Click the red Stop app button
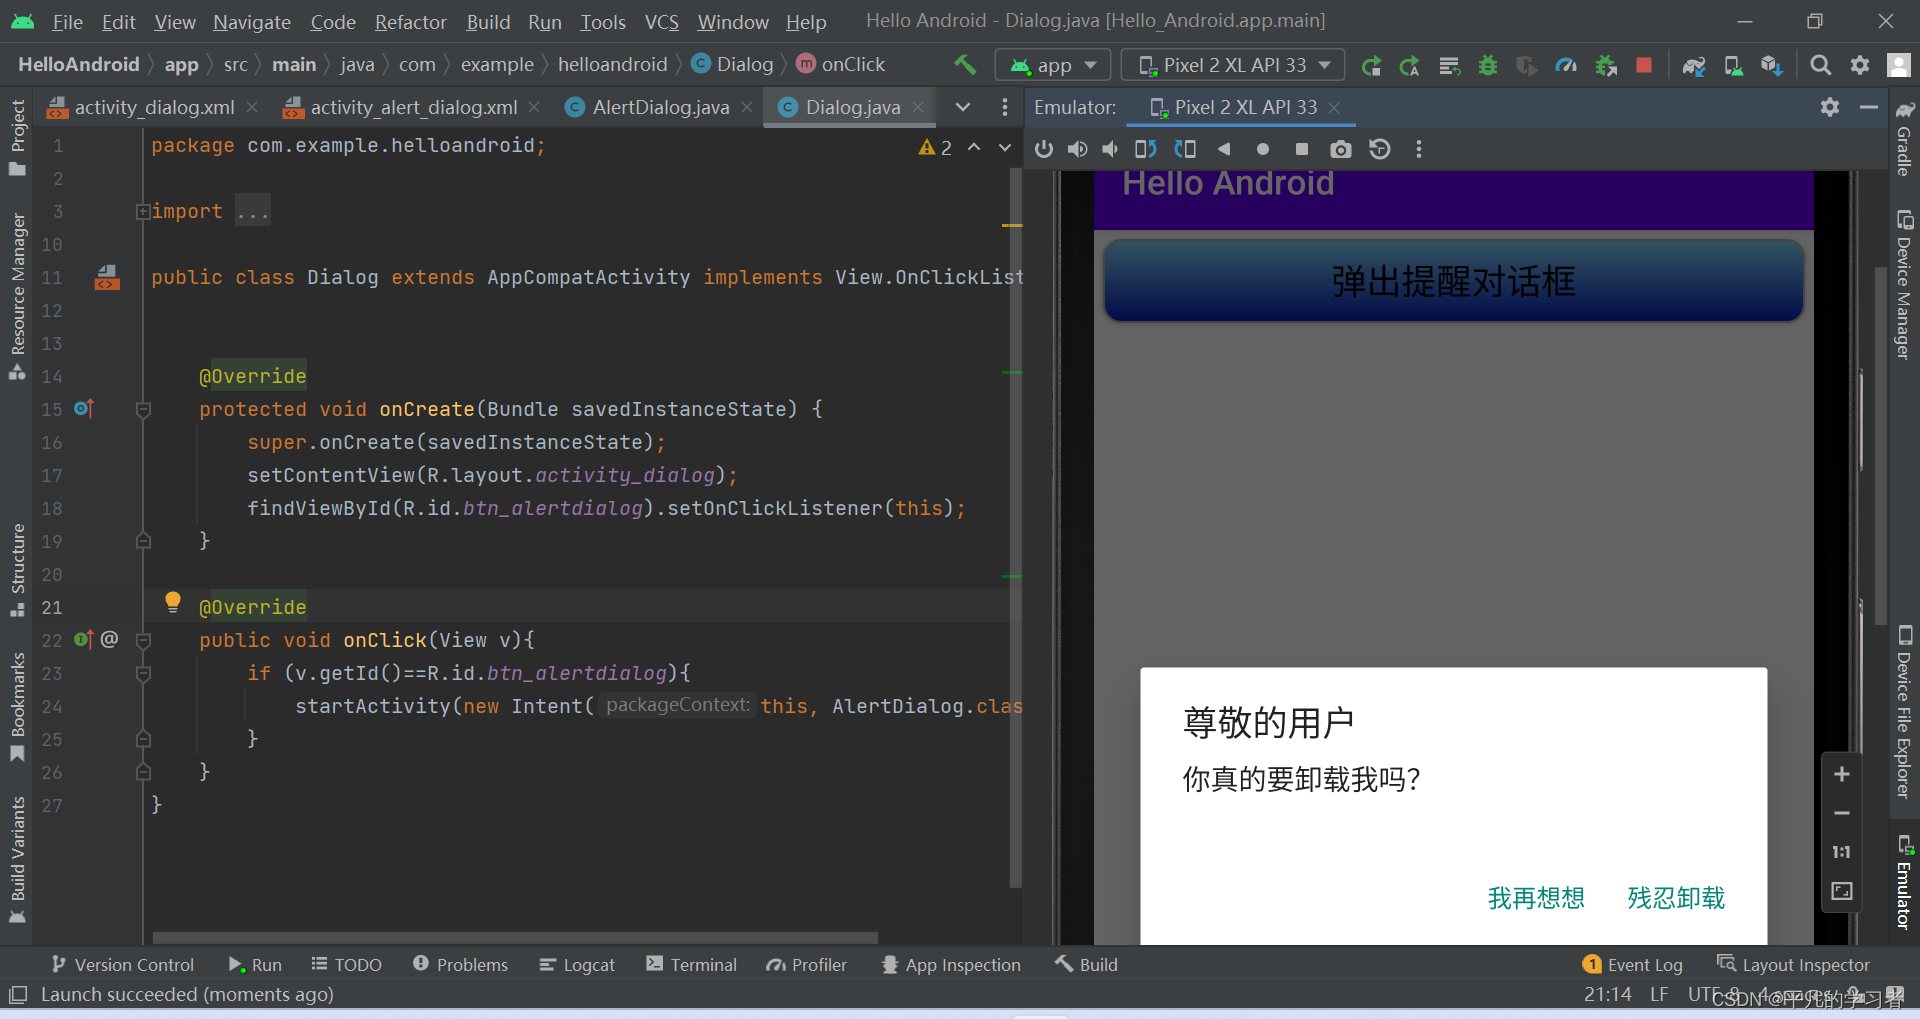This screenshot has width=1920, height=1019. pyautogui.click(x=1644, y=65)
